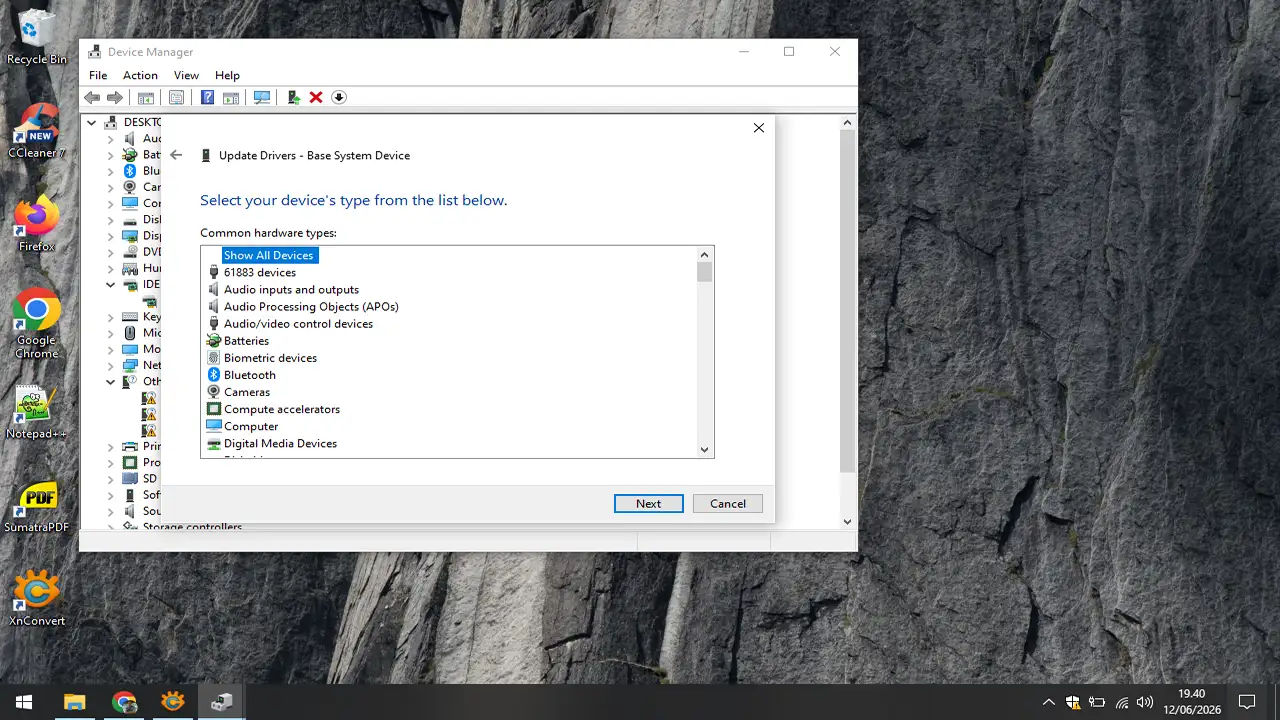
Task: Open the View menu in Device Manager
Action: (x=186, y=75)
